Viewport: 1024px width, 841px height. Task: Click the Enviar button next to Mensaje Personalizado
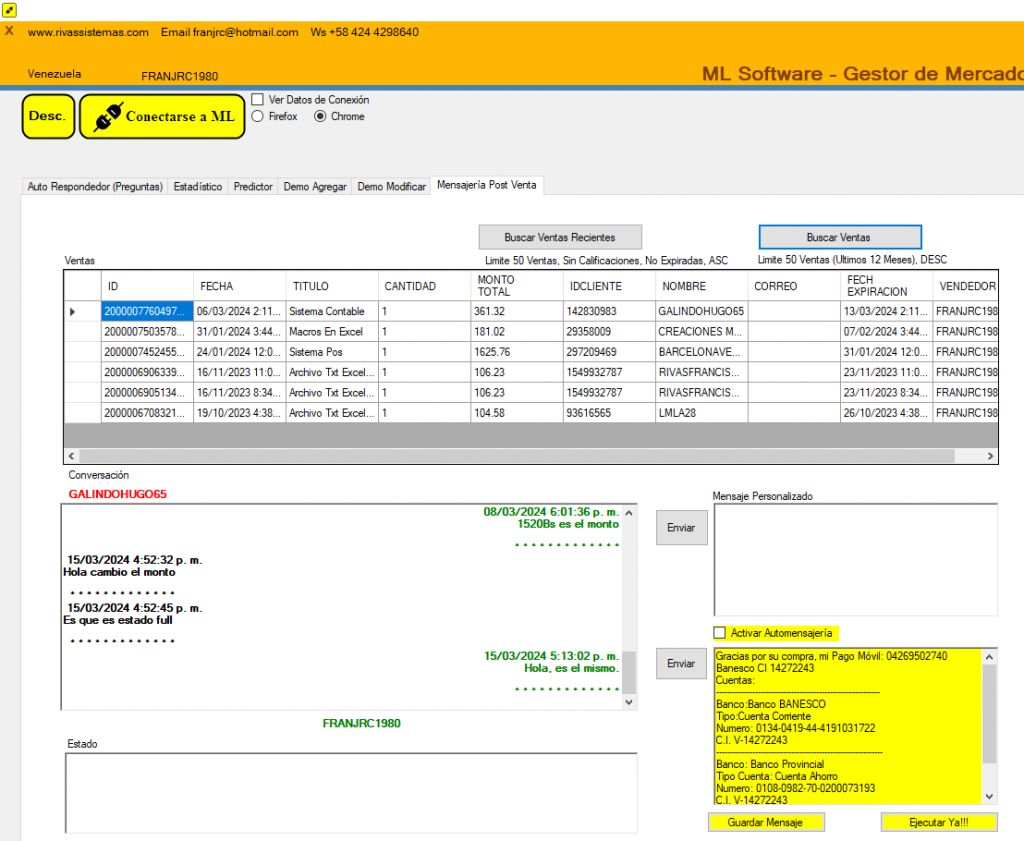[x=681, y=527]
